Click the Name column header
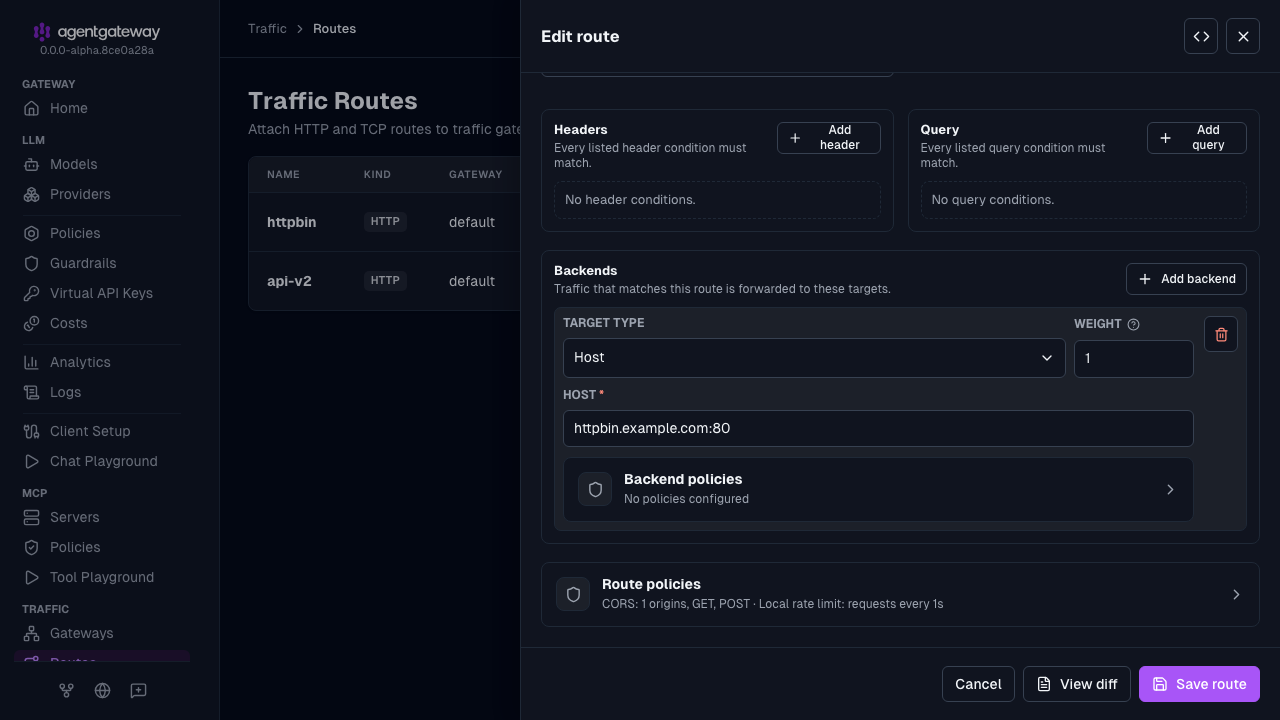Image resolution: width=1280 pixels, height=720 pixels. tap(283, 174)
